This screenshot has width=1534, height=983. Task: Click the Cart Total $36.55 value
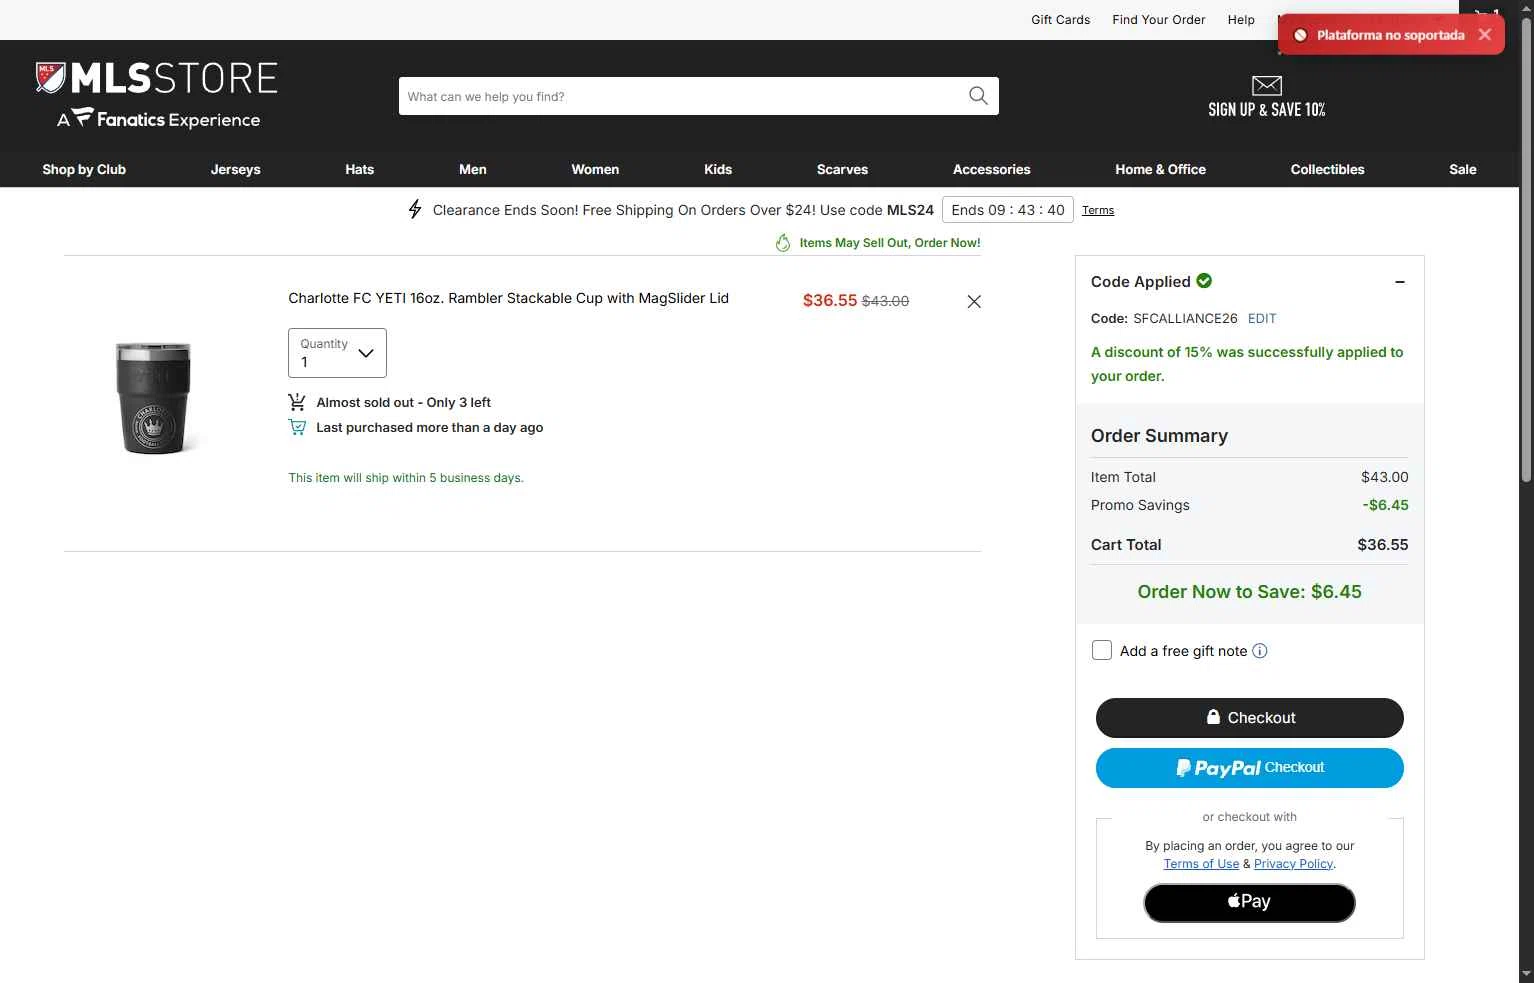coord(1383,545)
